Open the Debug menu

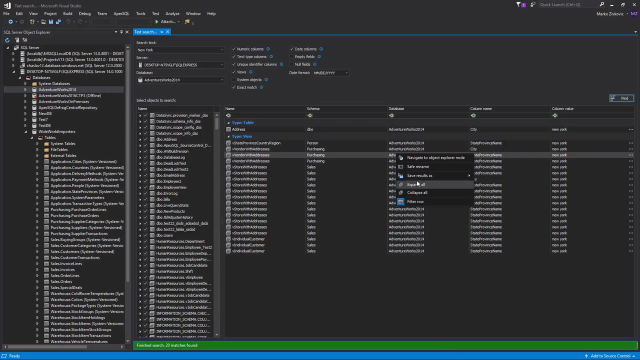84,13
